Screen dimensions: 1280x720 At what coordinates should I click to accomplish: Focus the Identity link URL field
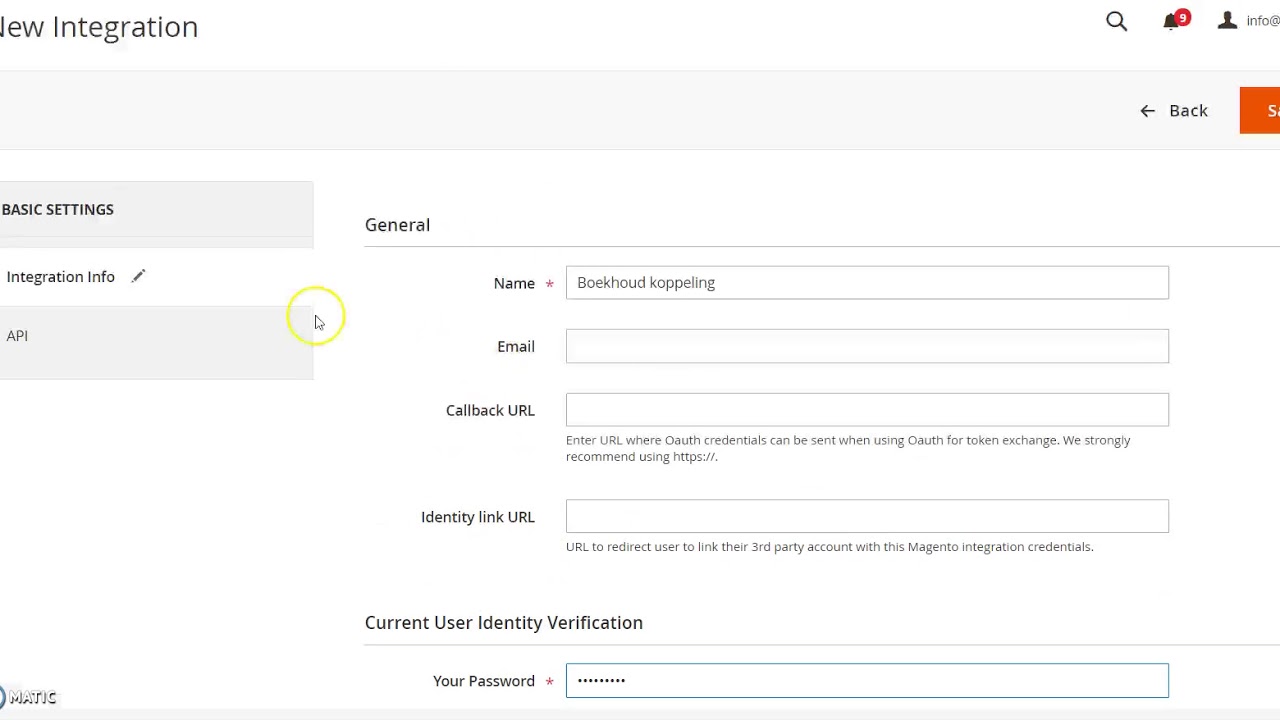tap(867, 516)
